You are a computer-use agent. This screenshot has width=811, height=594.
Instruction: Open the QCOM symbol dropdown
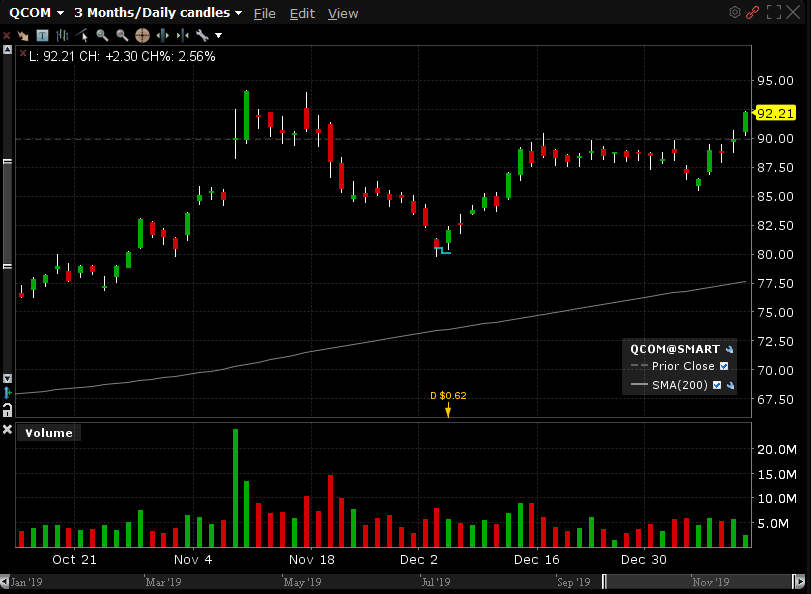coord(37,13)
